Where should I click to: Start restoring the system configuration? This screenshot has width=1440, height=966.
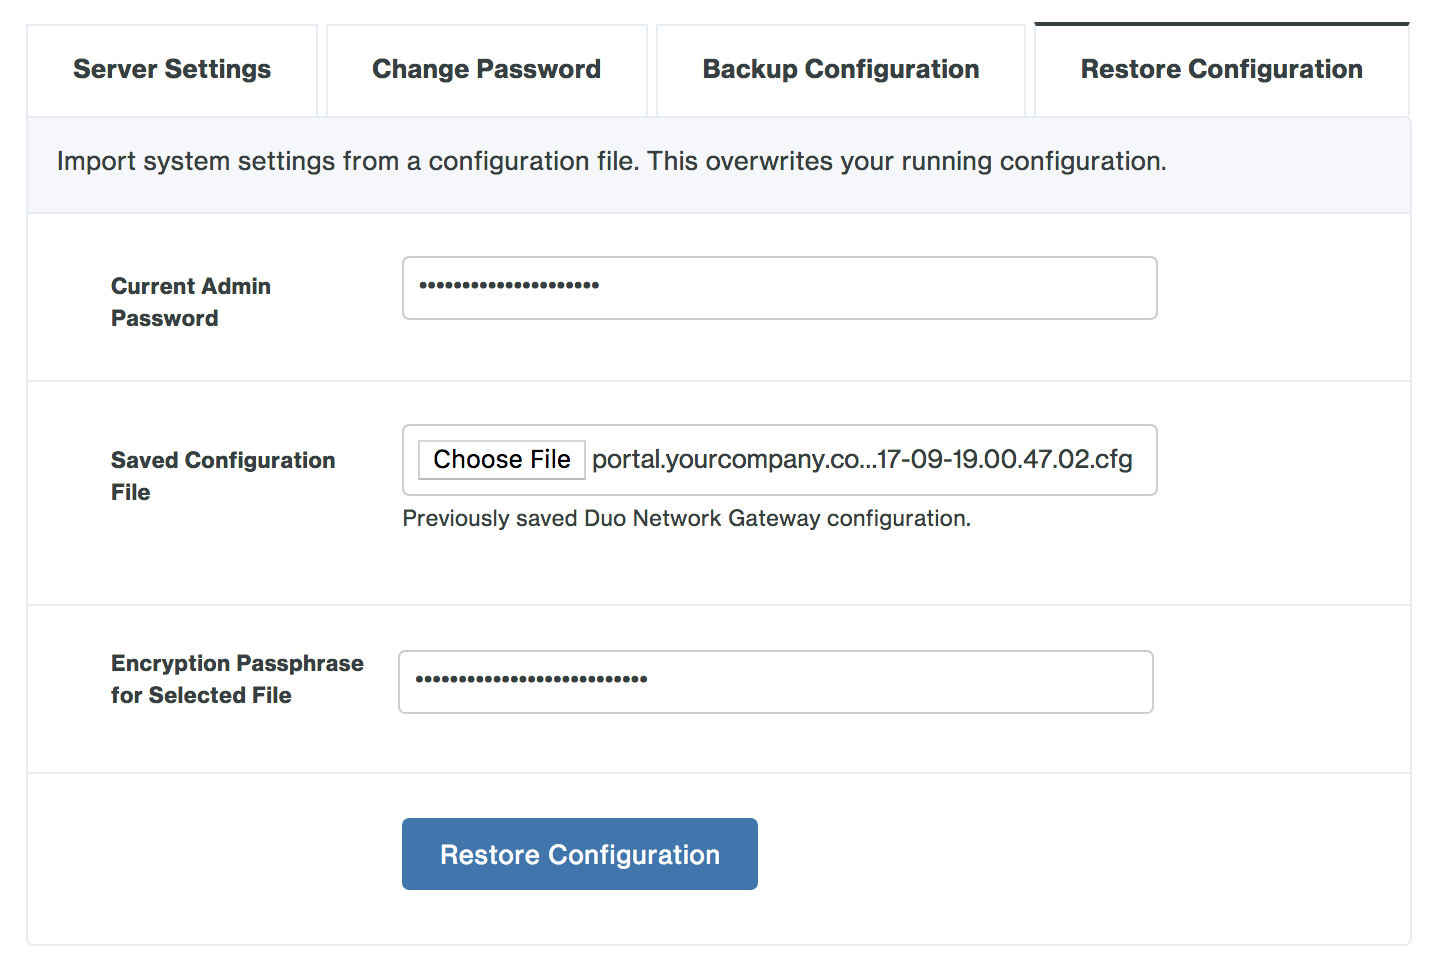pyautogui.click(x=579, y=854)
